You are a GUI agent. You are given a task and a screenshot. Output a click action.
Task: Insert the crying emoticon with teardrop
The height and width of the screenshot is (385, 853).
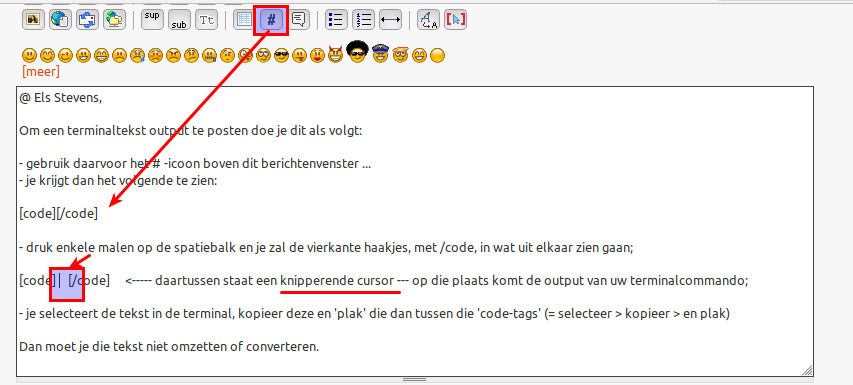click(137, 55)
